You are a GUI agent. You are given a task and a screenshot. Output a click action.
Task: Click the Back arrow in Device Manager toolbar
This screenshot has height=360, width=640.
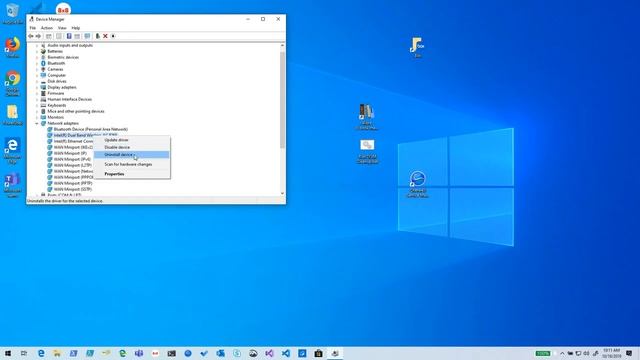tap(31, 36)
